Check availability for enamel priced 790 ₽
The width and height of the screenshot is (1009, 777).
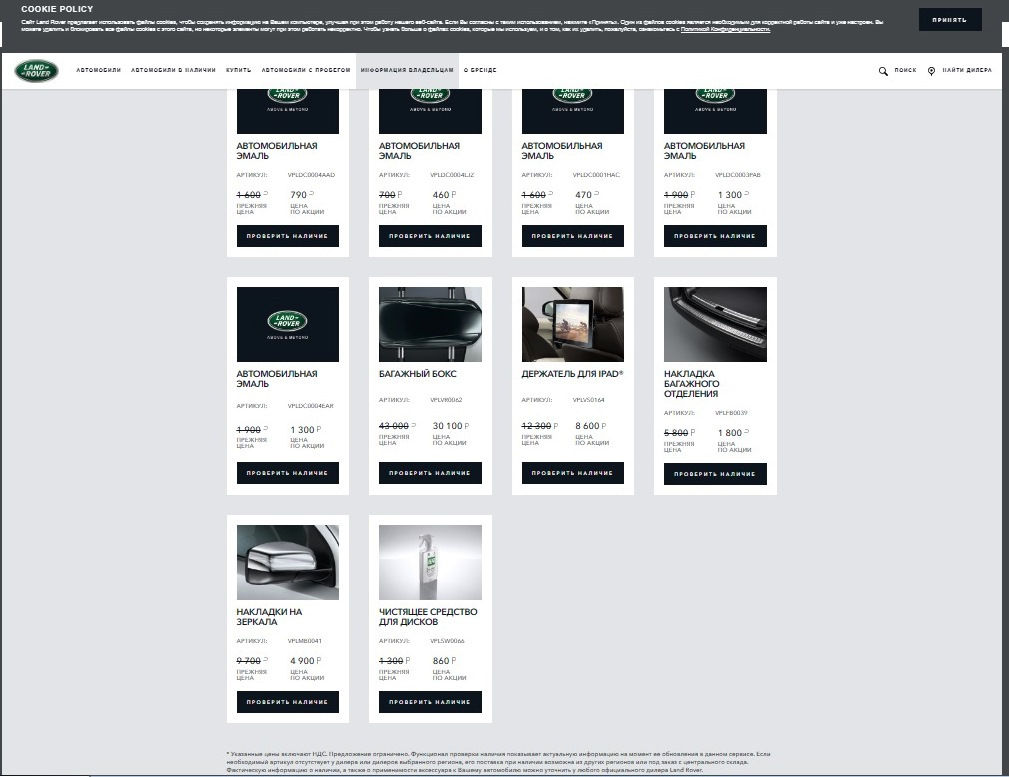(x=288, y=236)
